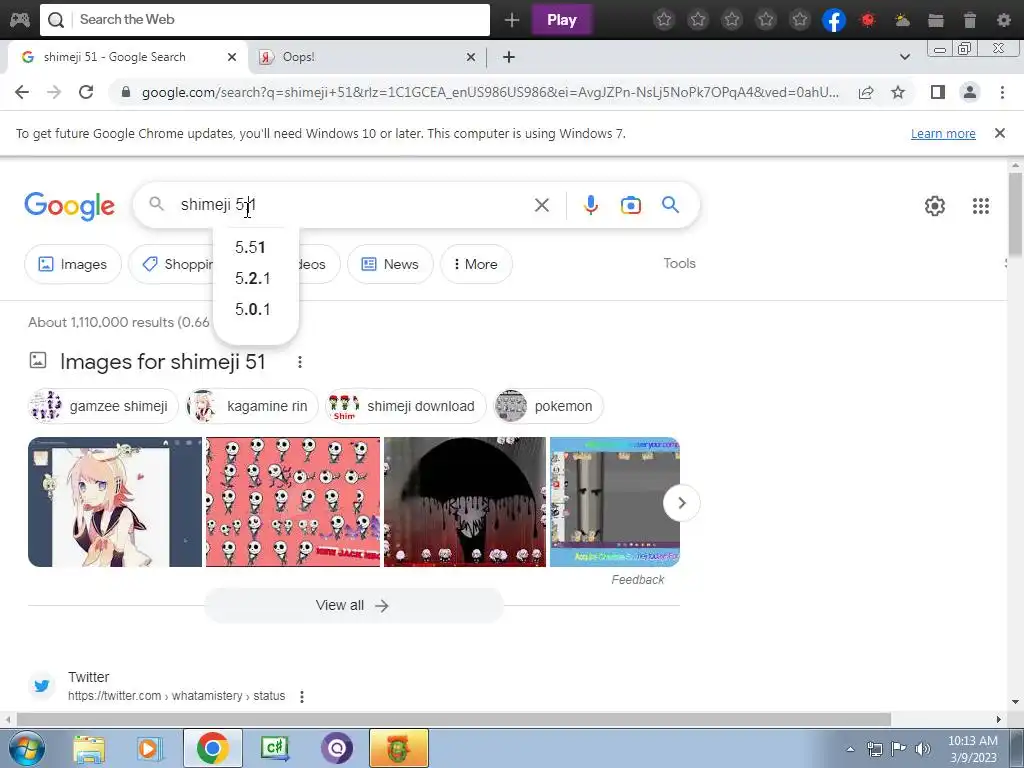Click the Google logo

(x=69, y=206)
